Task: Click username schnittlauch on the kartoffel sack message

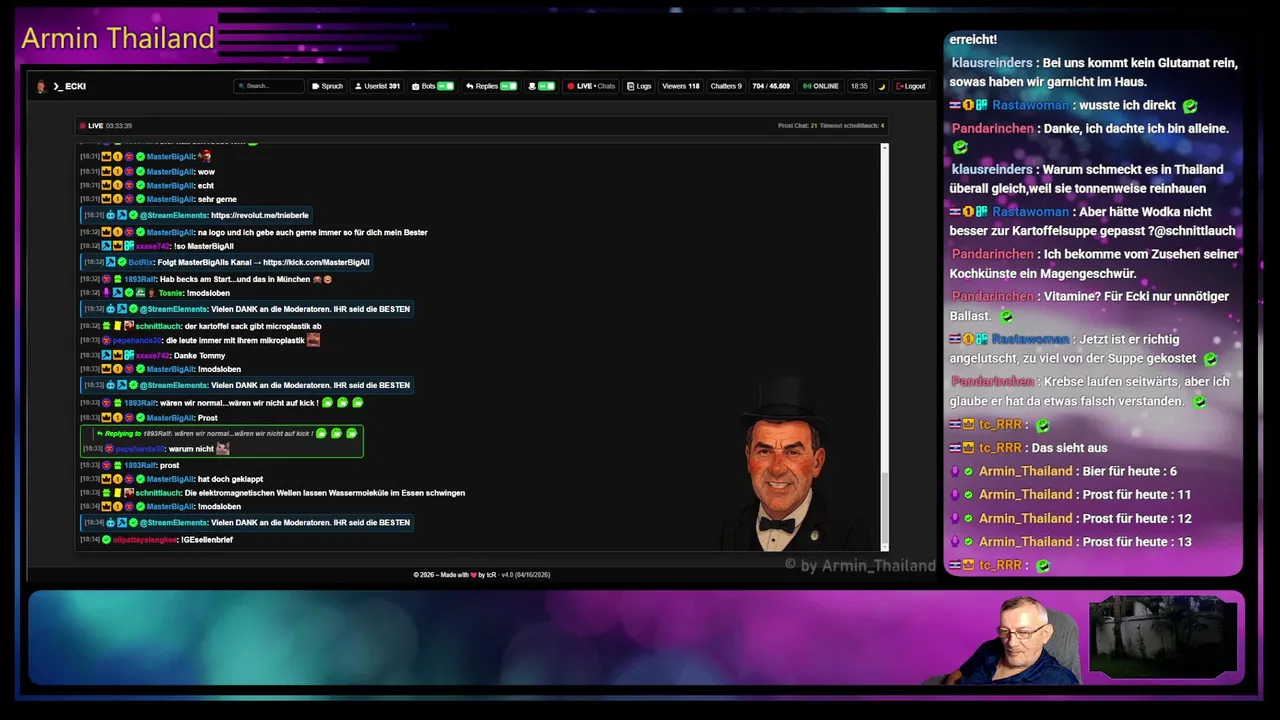Action: pos(157,326)
